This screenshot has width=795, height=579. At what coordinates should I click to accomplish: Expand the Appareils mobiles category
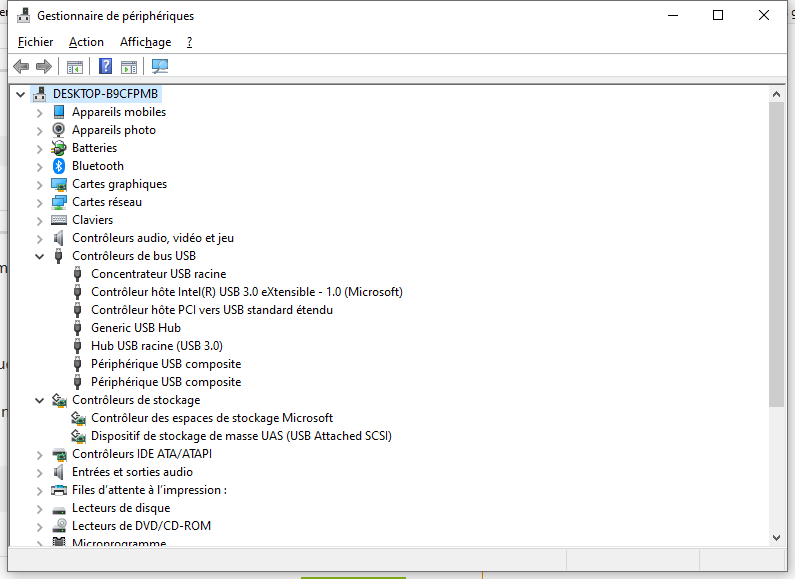point(40,113)
